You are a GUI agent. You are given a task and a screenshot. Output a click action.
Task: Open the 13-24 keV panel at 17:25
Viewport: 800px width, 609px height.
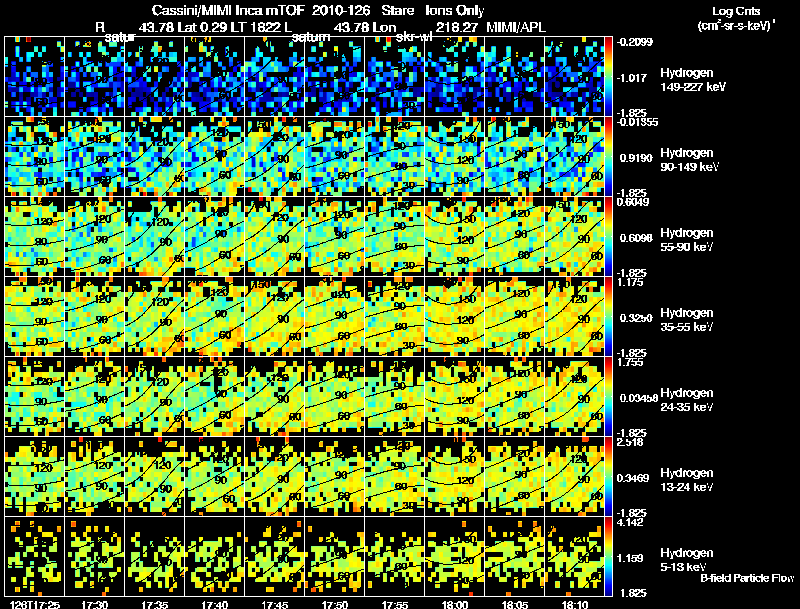click(x=35, y=477)
